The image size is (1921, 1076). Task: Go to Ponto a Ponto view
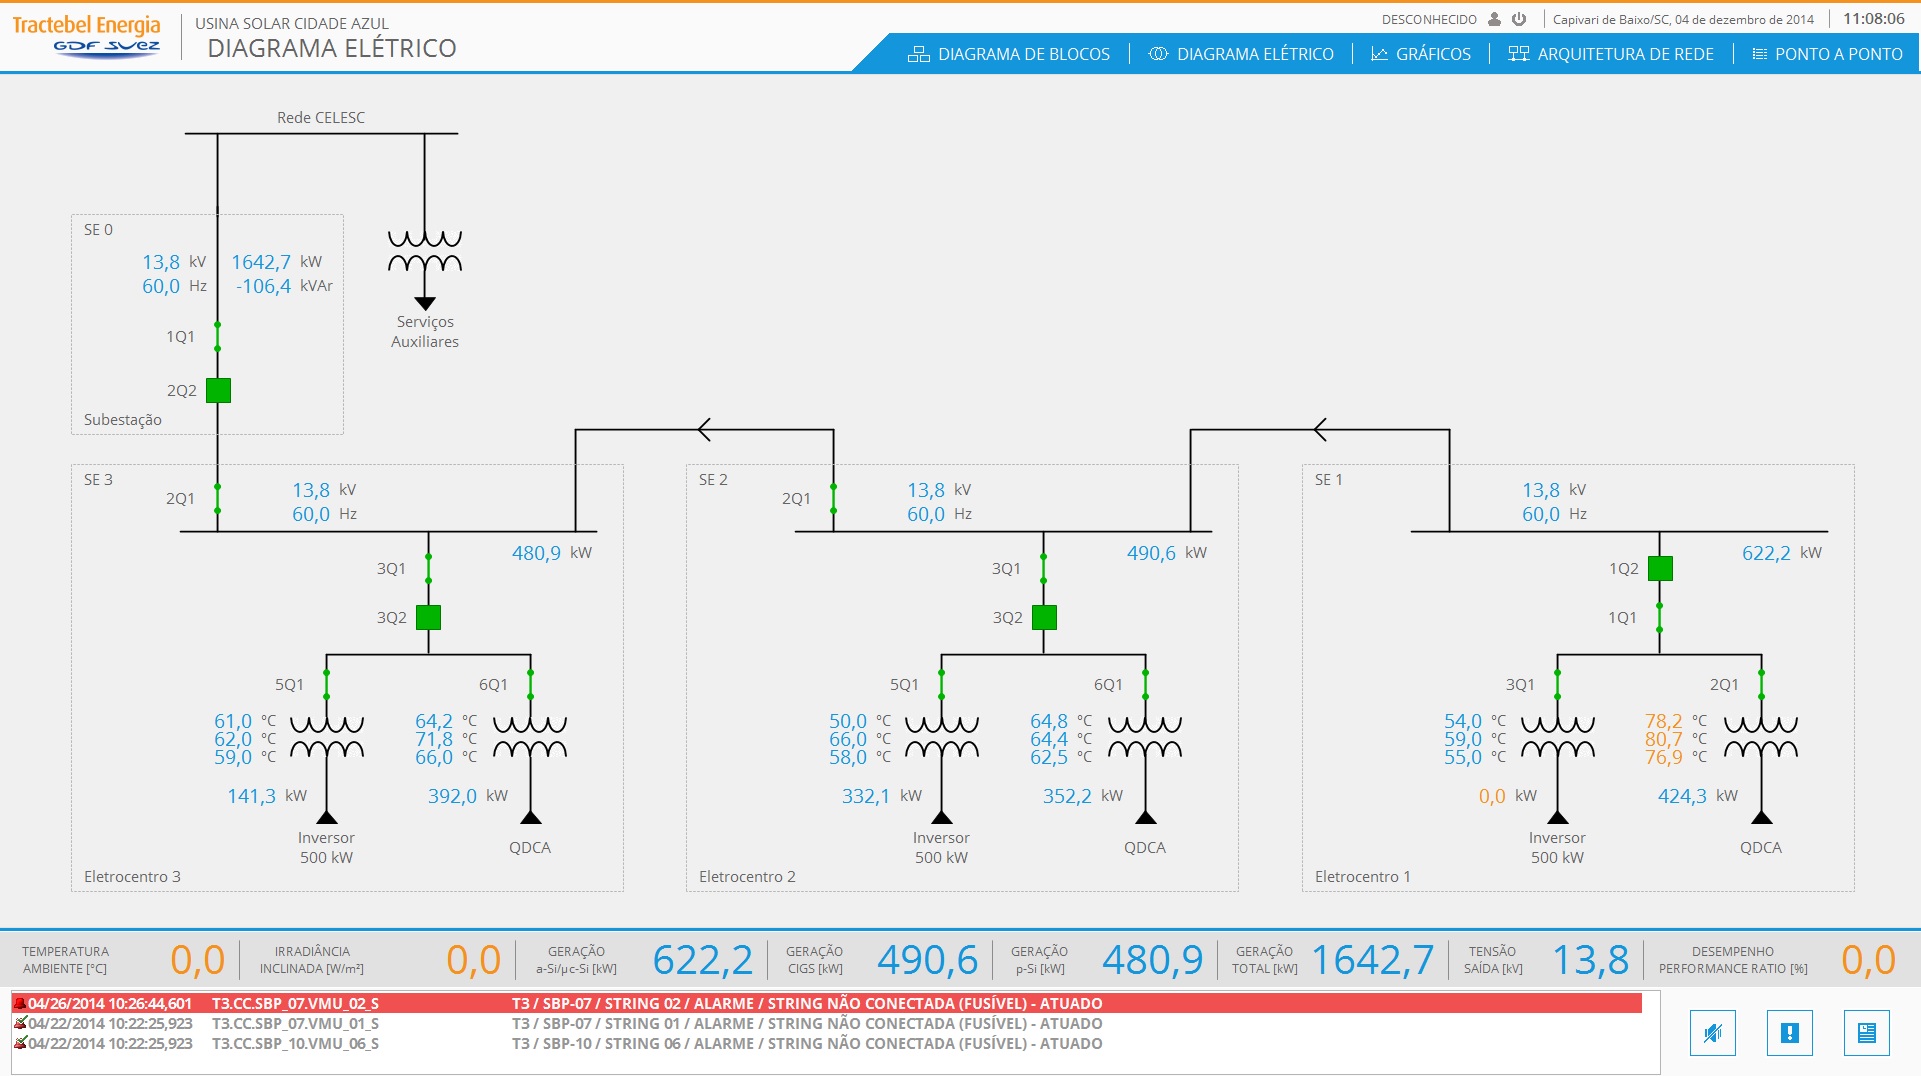1828,54
